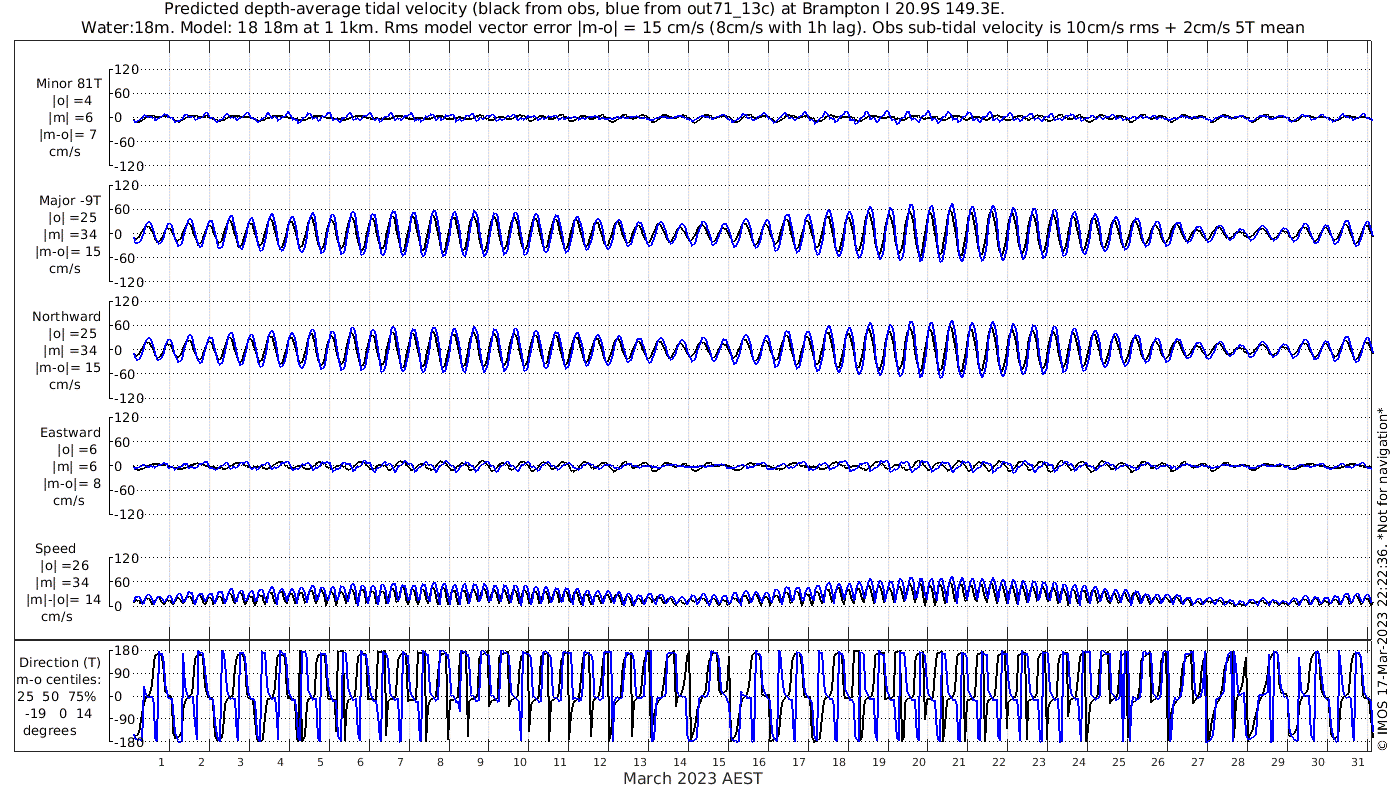
Task: Click day tick label '5' on date axis
Action: pyautogui.click(x=320, y=762)
